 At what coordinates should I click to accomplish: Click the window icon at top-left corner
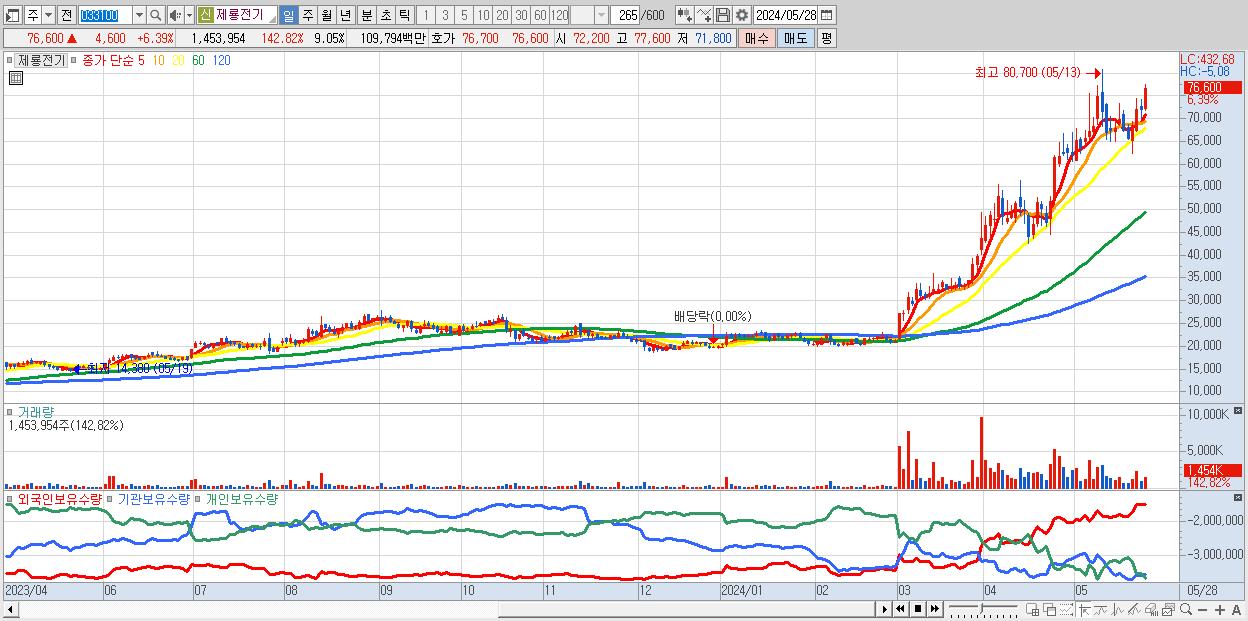(x=13, y=15)
